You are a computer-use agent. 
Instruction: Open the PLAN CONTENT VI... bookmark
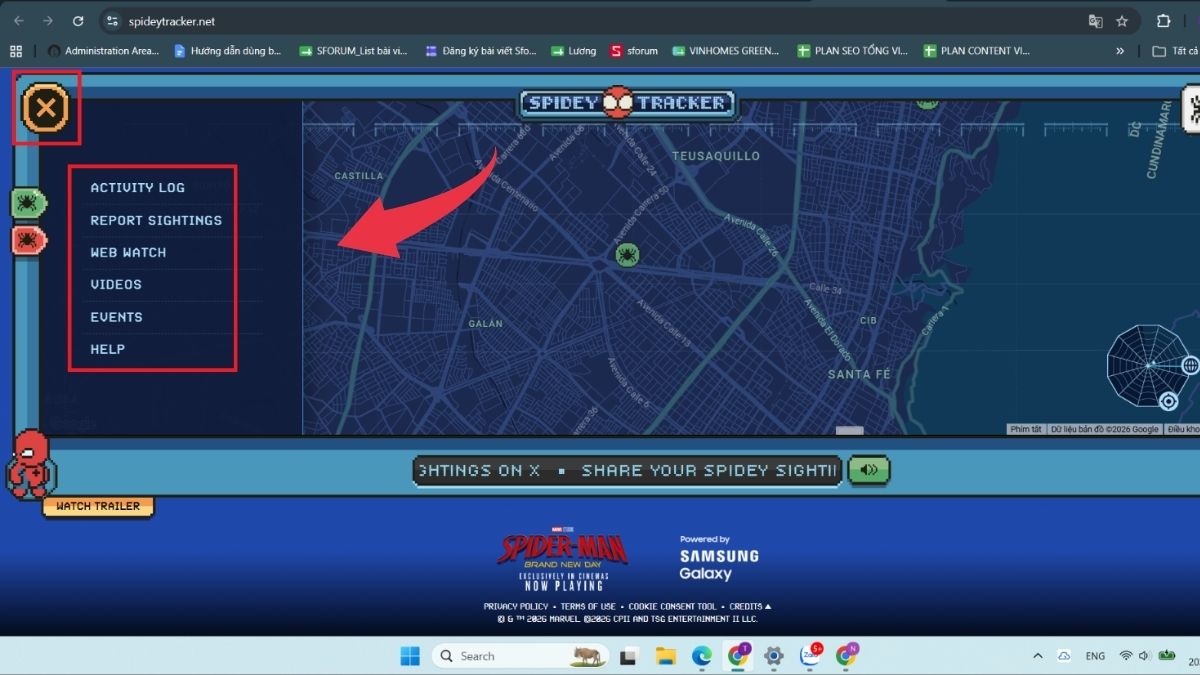pyautogui.click(x=976, y=51)
